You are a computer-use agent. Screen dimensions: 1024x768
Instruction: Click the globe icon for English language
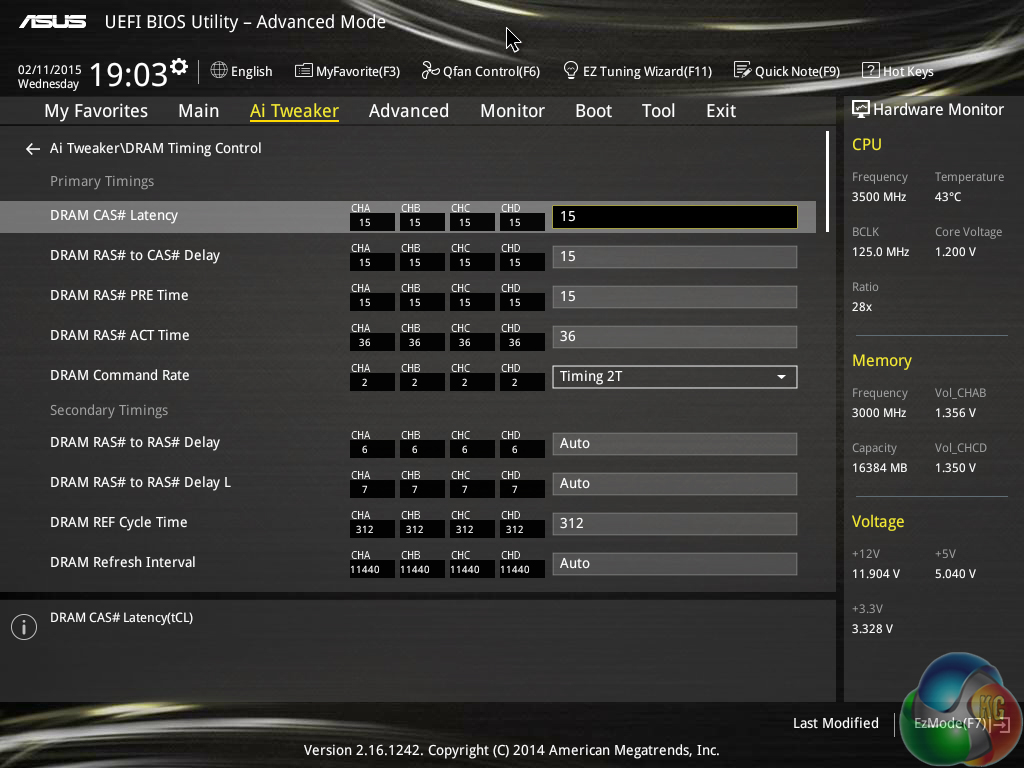point(219,71)
